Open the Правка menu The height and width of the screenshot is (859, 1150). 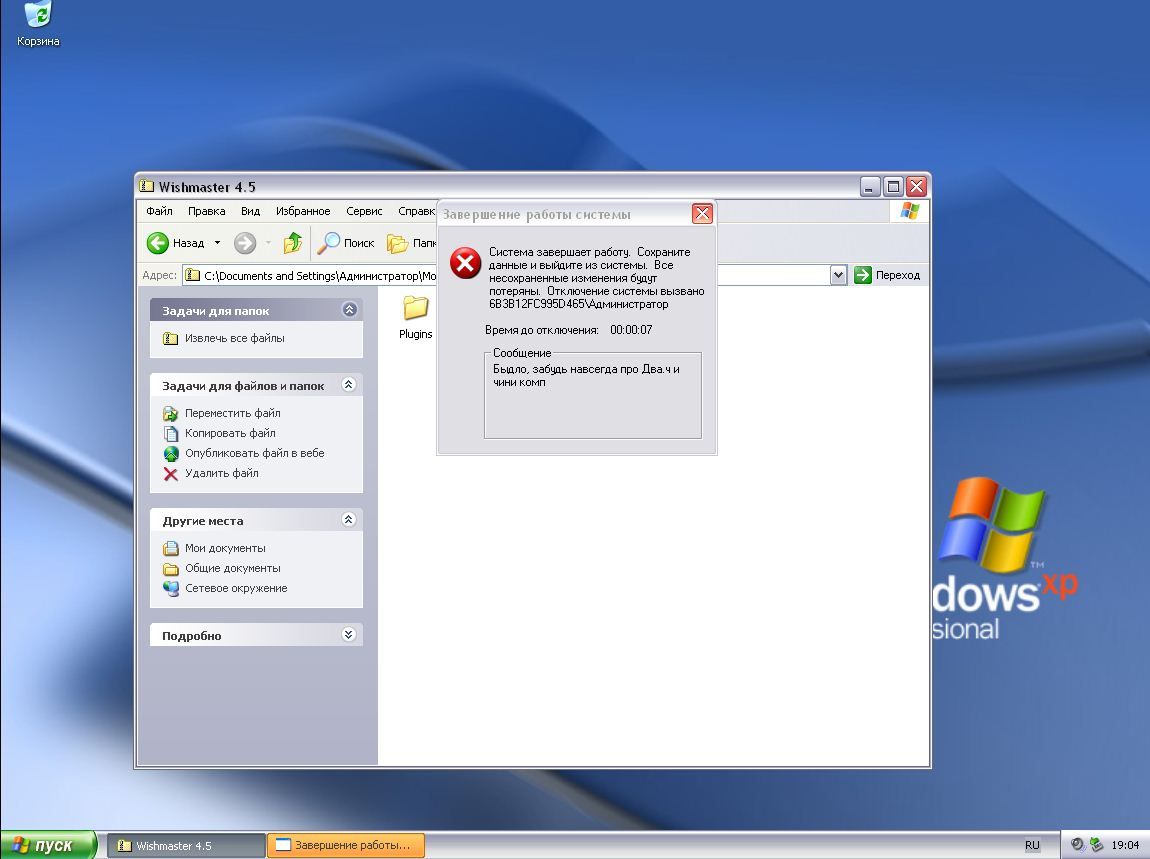pos(206,211)
